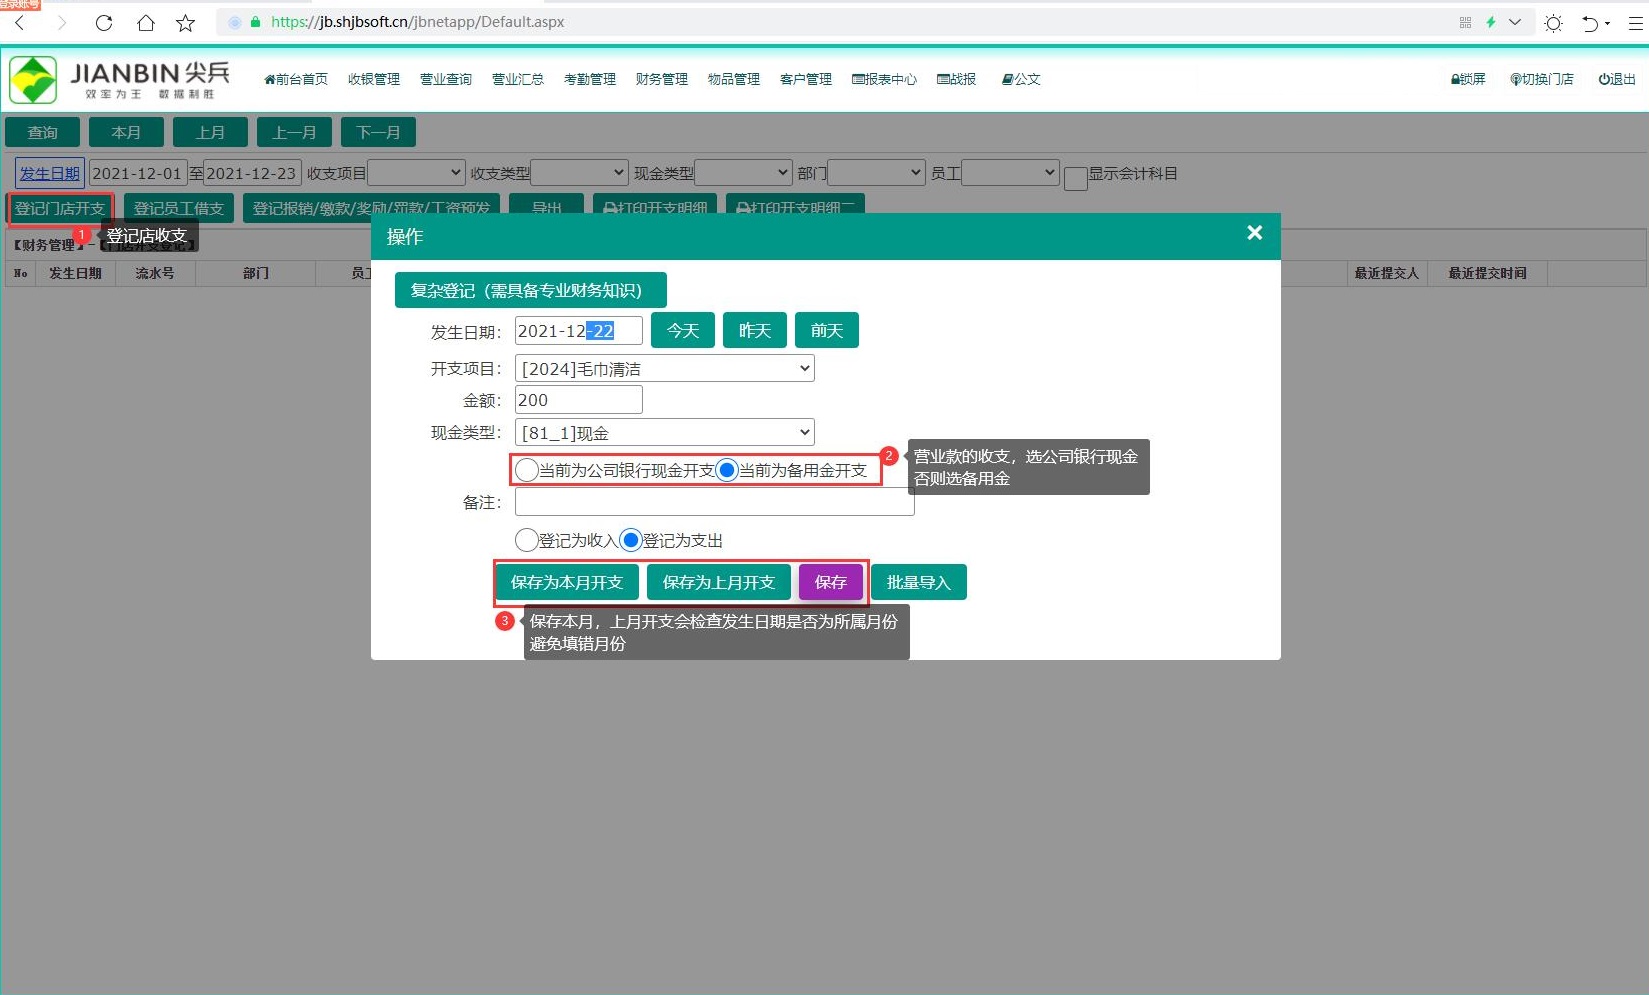This screenshot has height=995, width=1649.
Task: Click the 上月 button
Action: click(210, 132)
